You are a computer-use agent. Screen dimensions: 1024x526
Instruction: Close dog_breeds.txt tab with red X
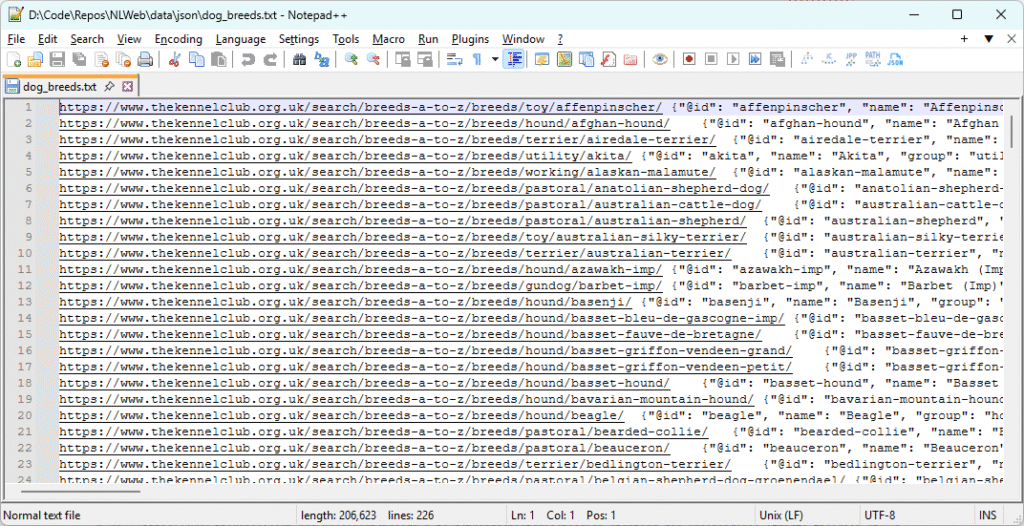[127, 86]
